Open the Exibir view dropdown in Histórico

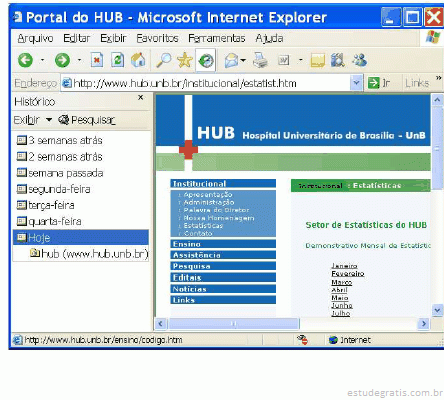click(33, 120)
